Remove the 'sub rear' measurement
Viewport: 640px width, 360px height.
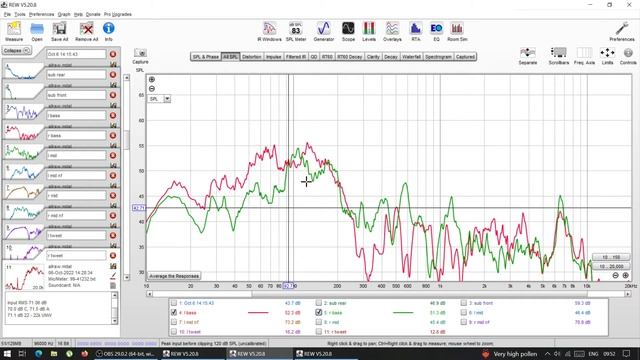pyautogui.click(x=113, y=75)
